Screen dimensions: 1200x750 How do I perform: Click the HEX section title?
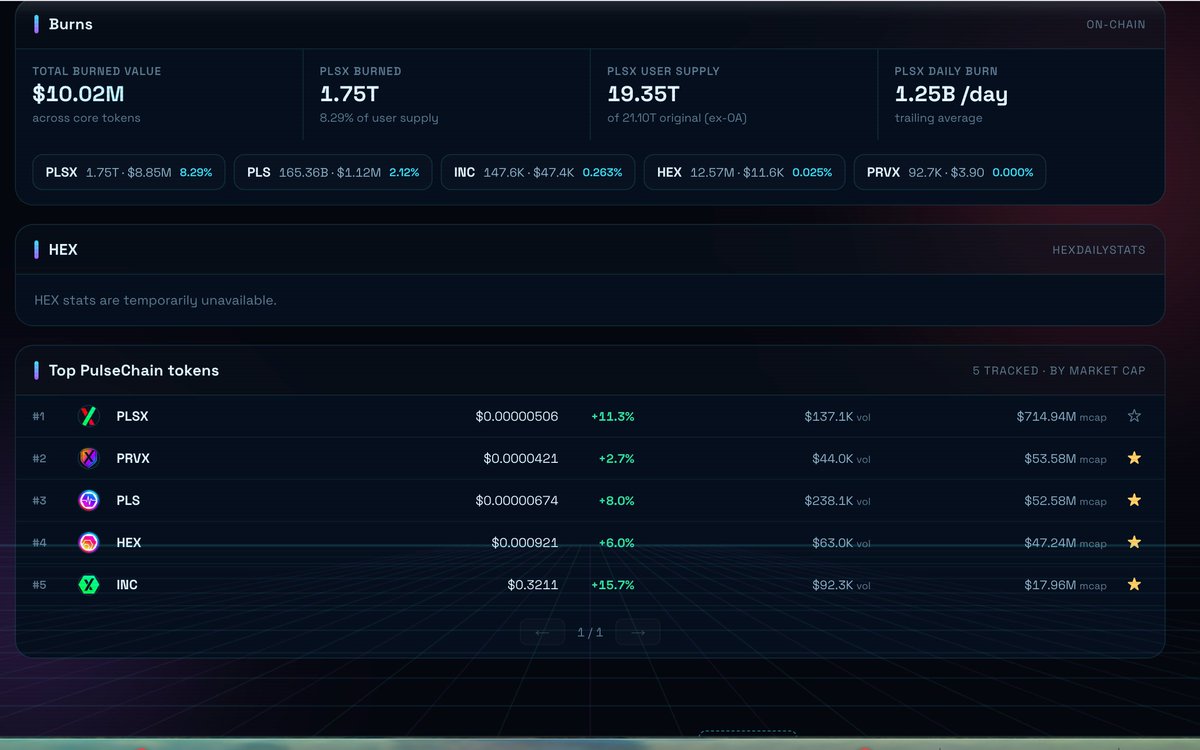click(63, 249)
